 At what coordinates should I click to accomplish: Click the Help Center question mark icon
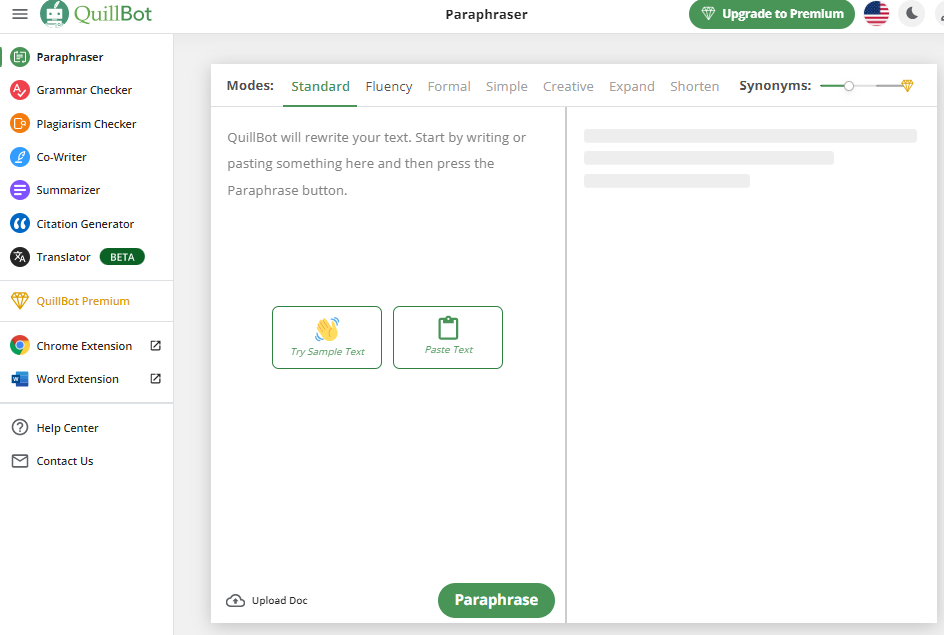tap(20, 427)
